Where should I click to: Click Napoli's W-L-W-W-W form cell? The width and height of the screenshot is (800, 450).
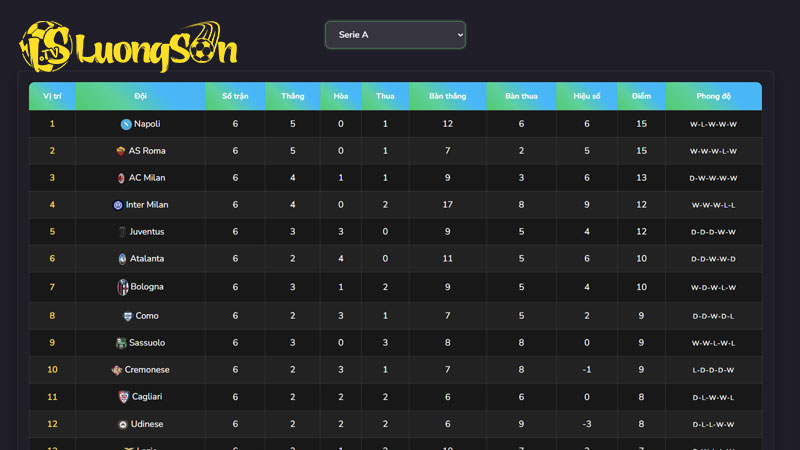(713, 124)
